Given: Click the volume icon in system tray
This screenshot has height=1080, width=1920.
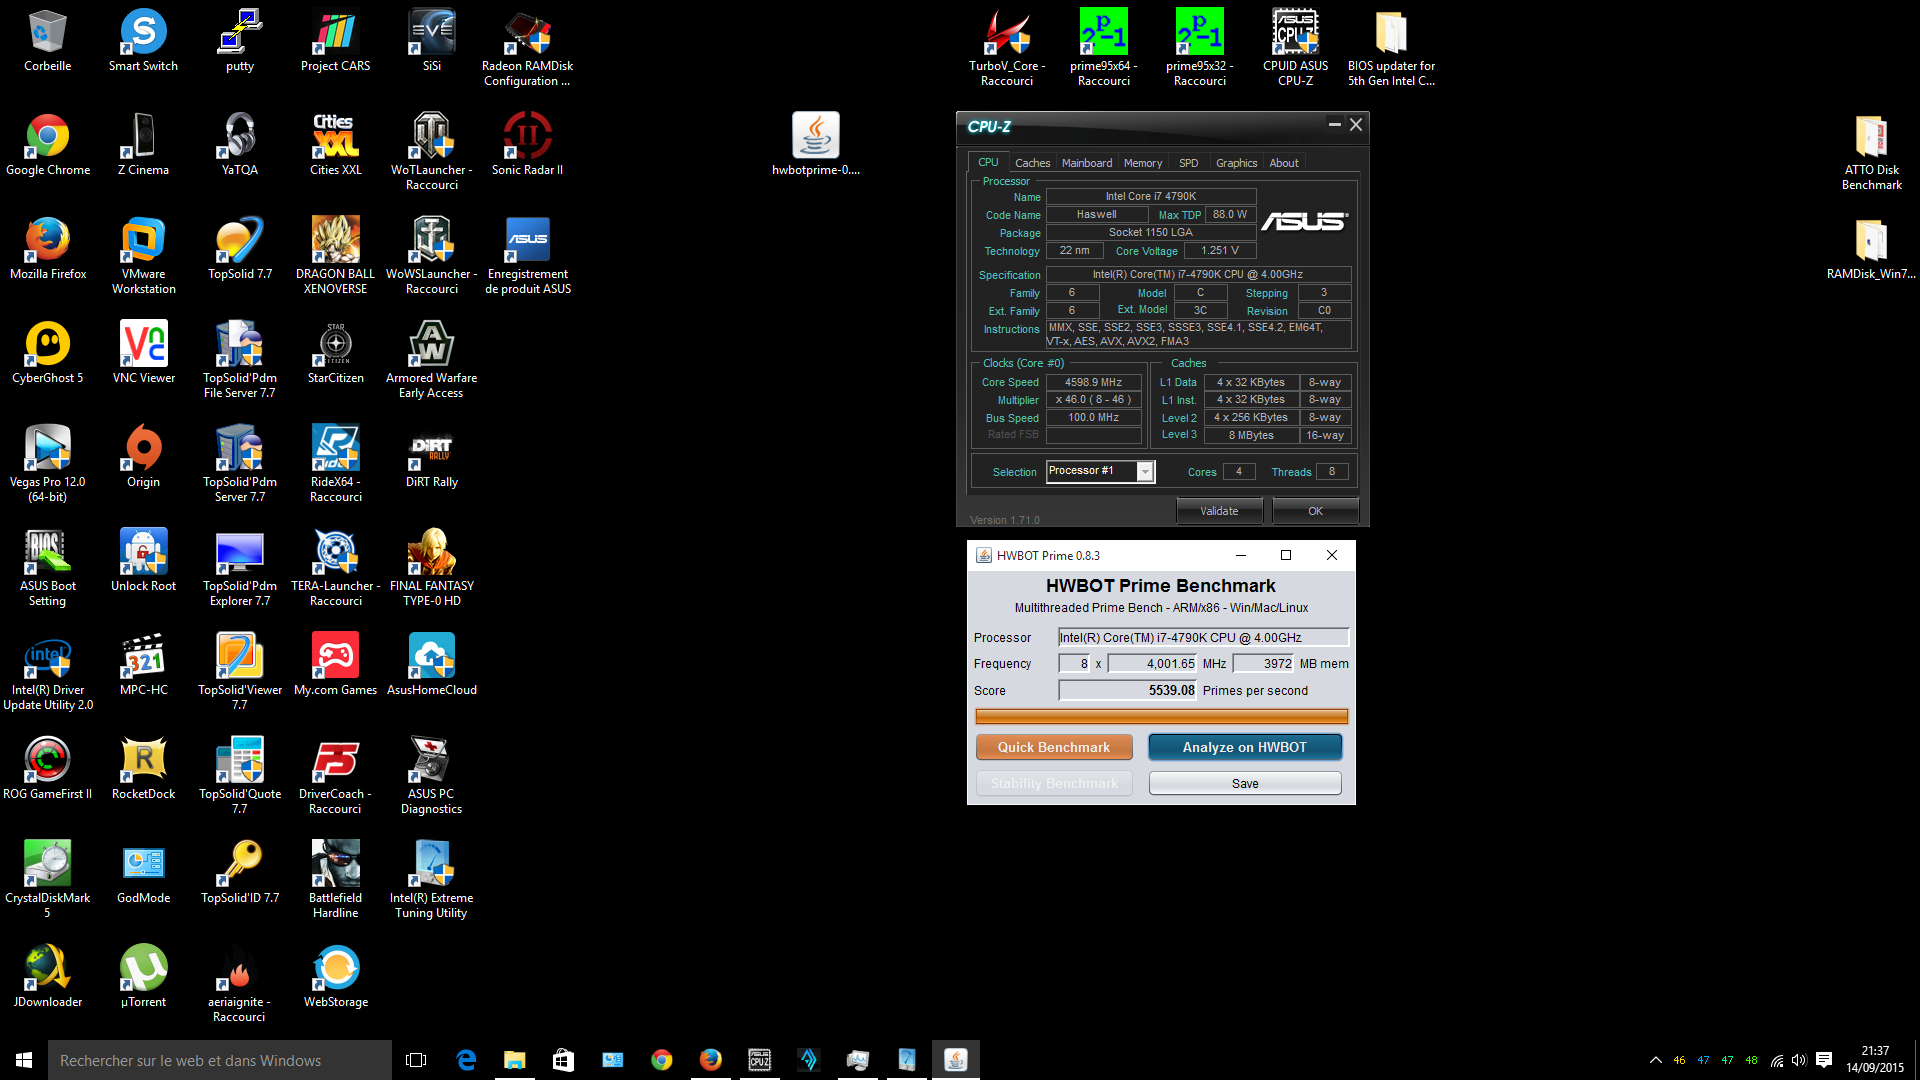Looking at the screenshot, I should coord(1799,1060).
